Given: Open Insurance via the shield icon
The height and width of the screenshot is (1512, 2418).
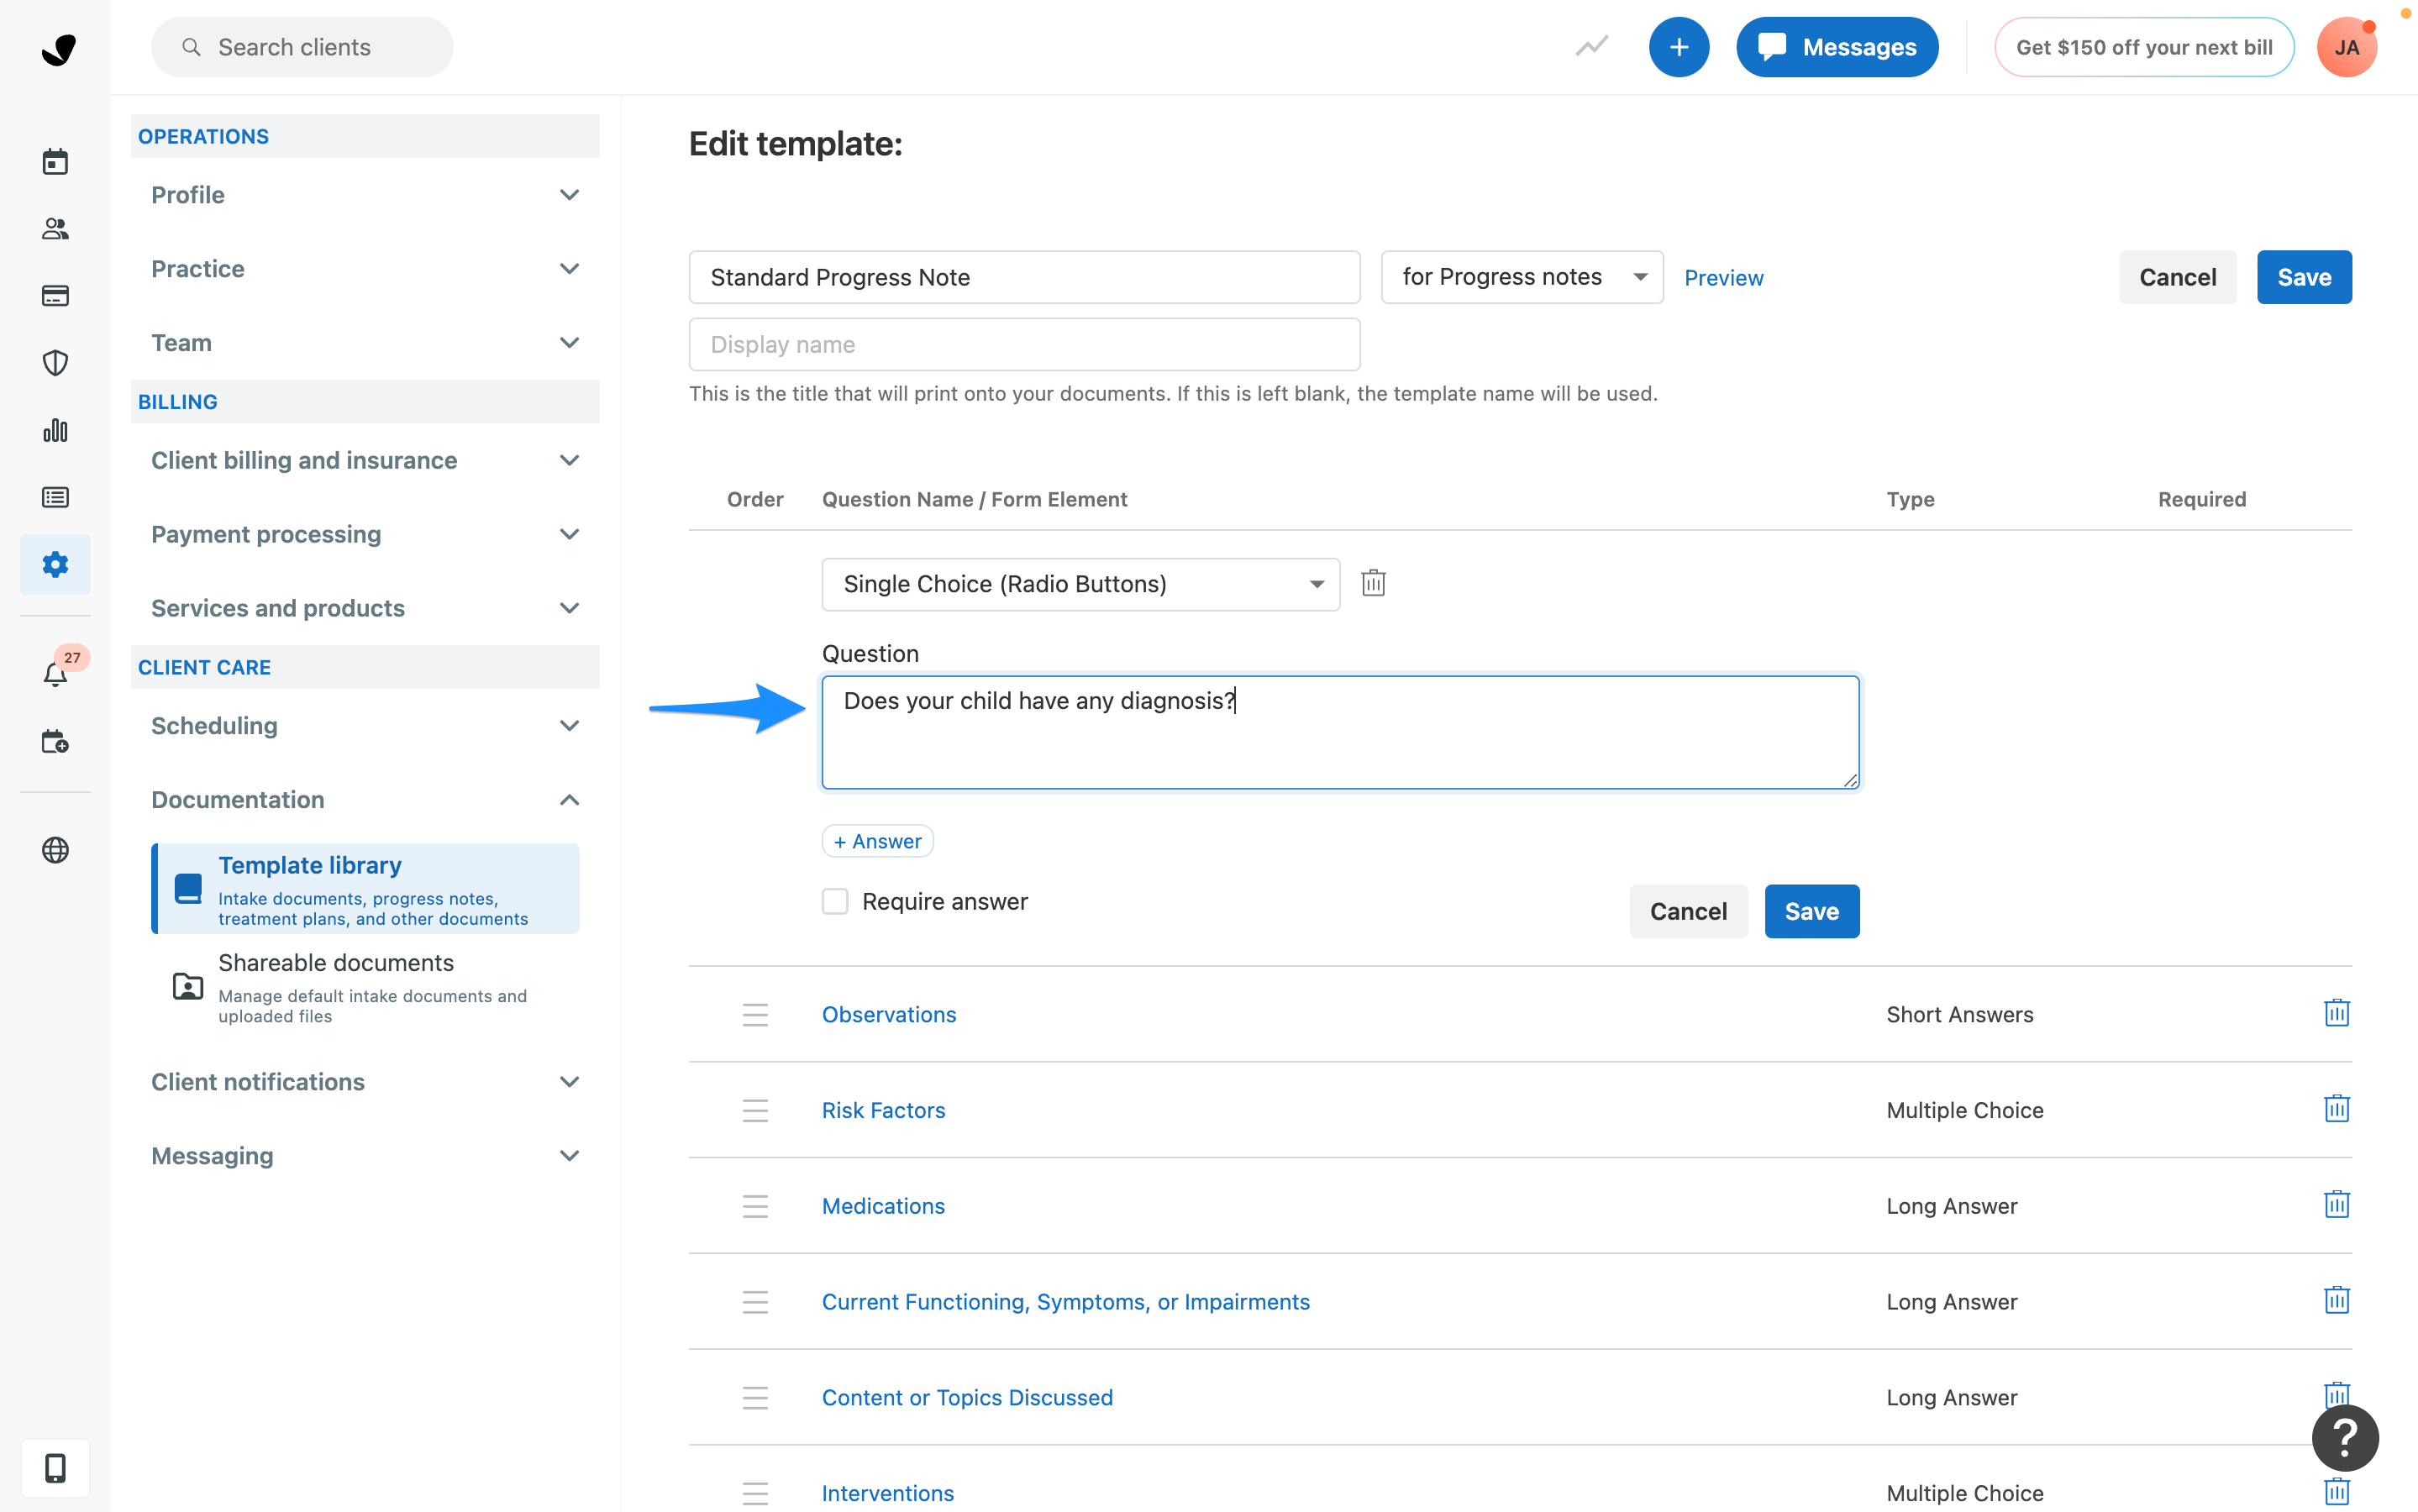Looking at the screenshot, I should coord(55,363).
